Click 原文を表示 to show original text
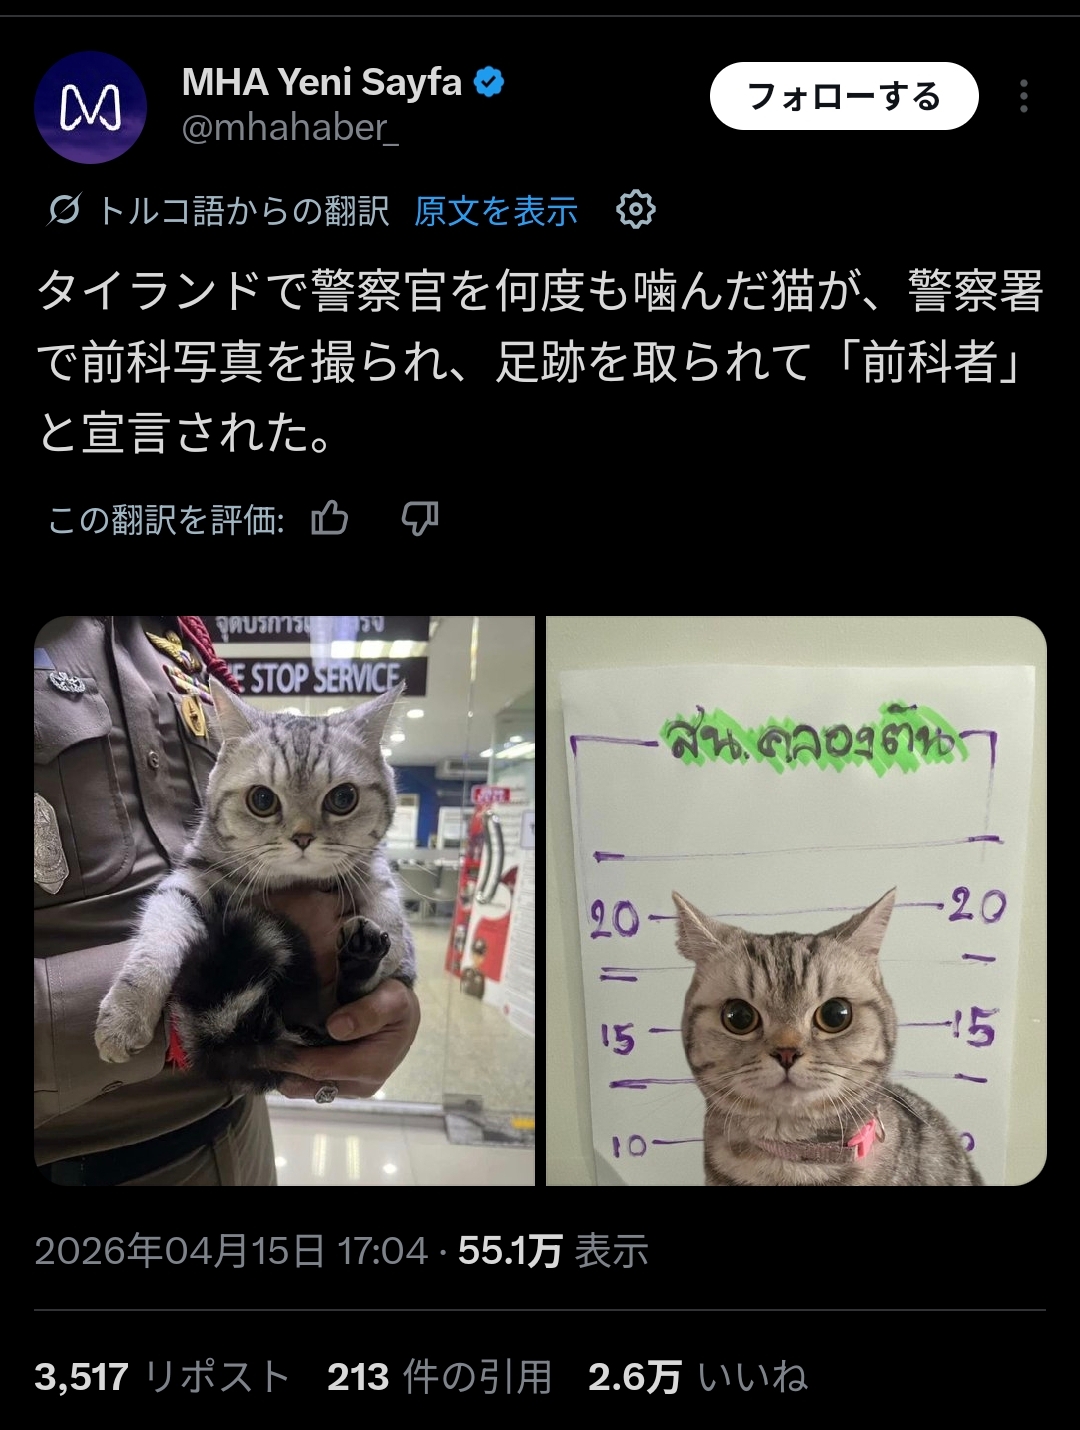The height and width of the screenshot is (1430, 1080). pyautogui.click(x=496, y=211)
